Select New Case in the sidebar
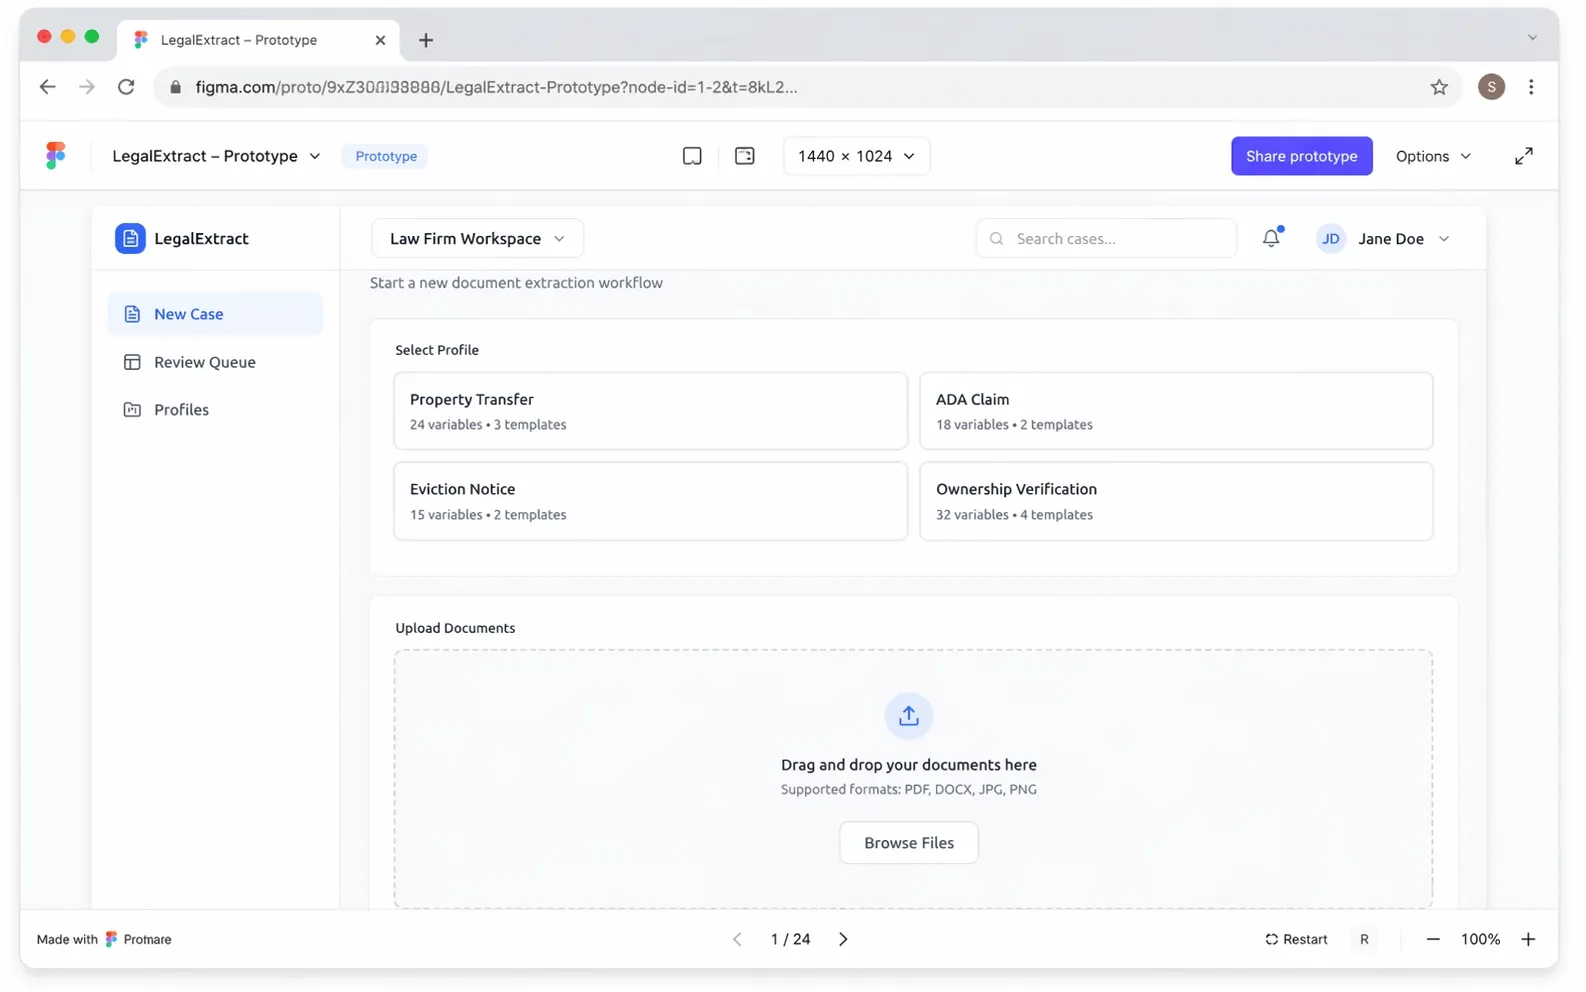1586x992 pixels. (x=215, y=314)
